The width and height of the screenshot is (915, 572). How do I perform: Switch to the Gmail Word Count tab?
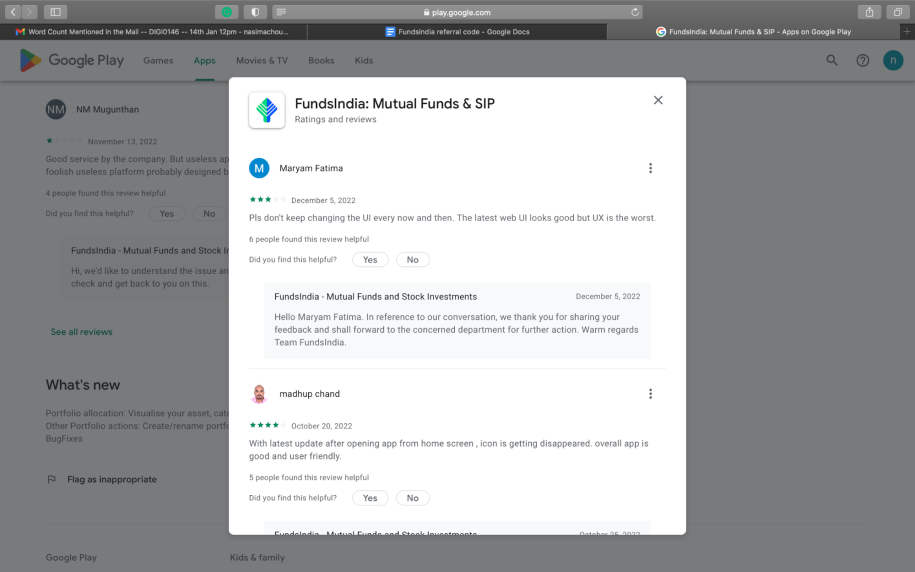153,32
